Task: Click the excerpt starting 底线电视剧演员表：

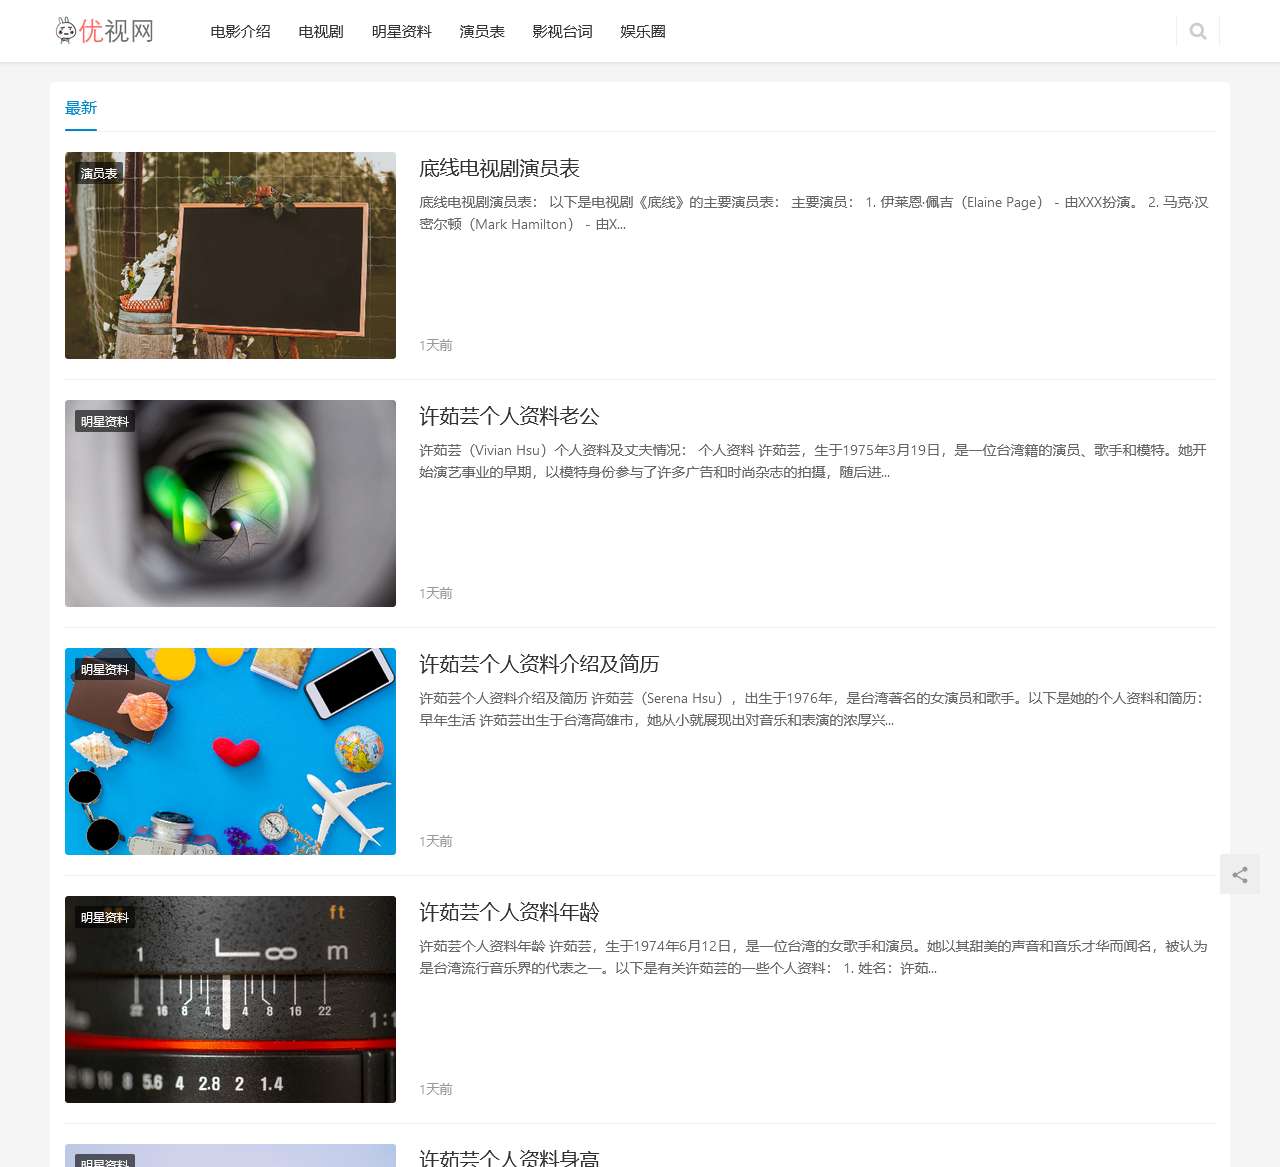Action: pyautogui.click(x=814, y=213)
